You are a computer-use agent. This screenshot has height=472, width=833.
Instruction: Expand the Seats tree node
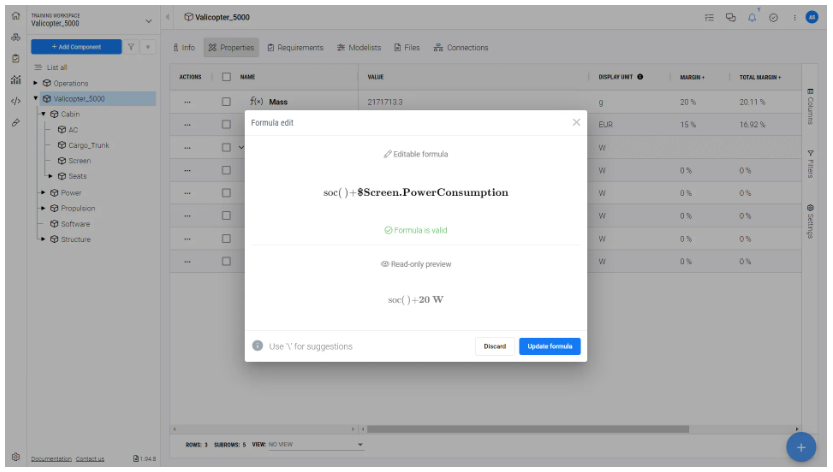point(51,176)
